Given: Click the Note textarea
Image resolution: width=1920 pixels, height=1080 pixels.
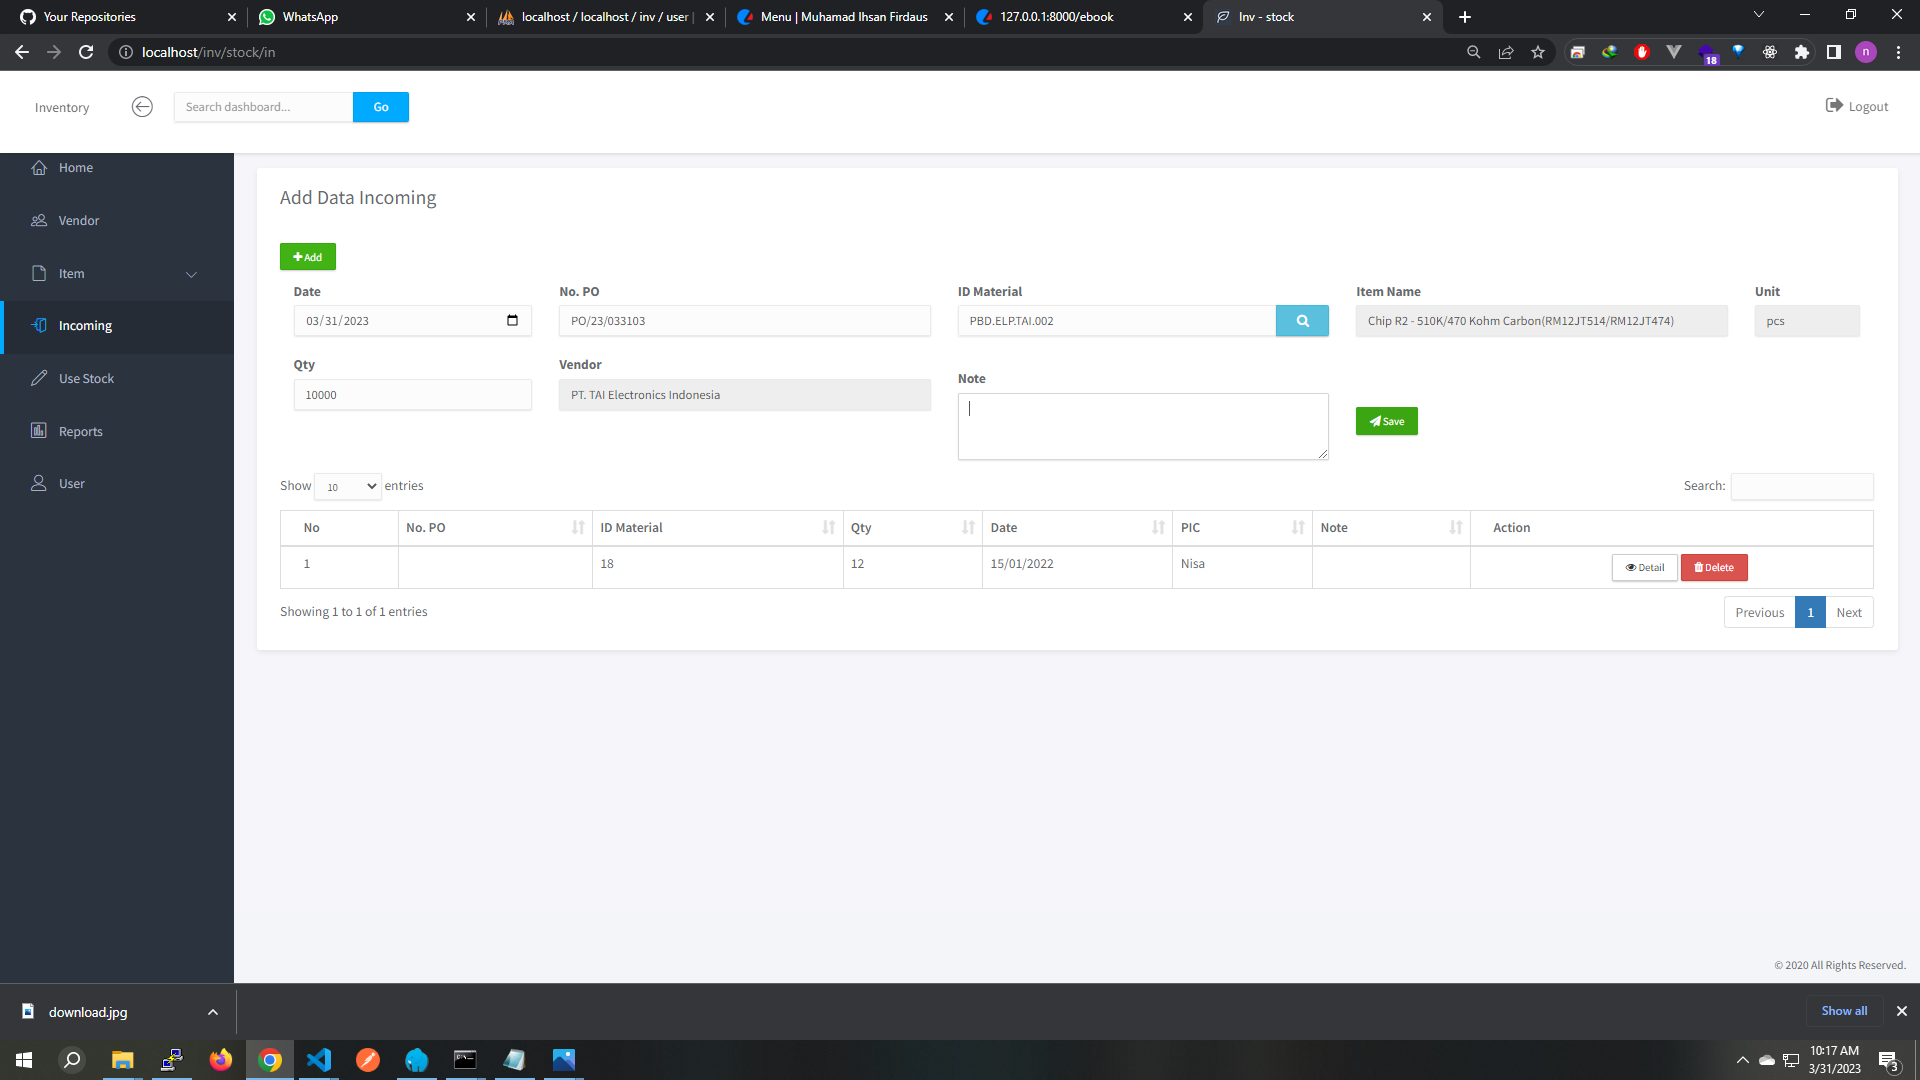Looking at the screenshot, I should pos(1143,426).
